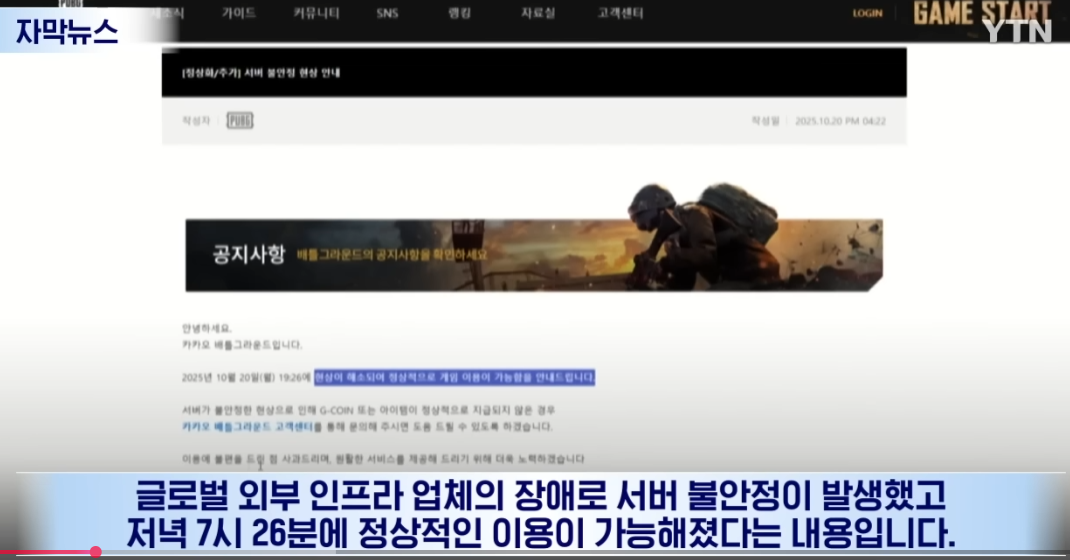The height and width of the screenshot is (560, 1070).
Task: Click the 카카오 배틀그라운드 고객센터 link
Action: coord(246,426)
